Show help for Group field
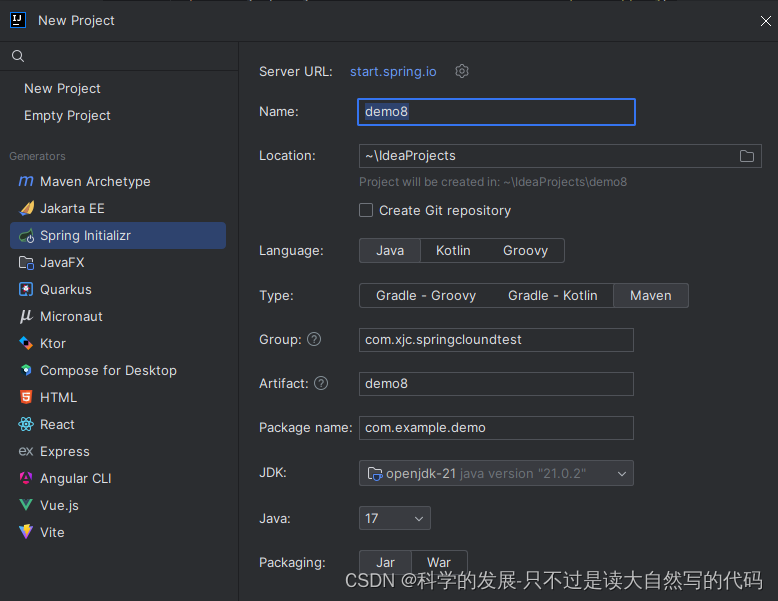 [x=314, y=339]
